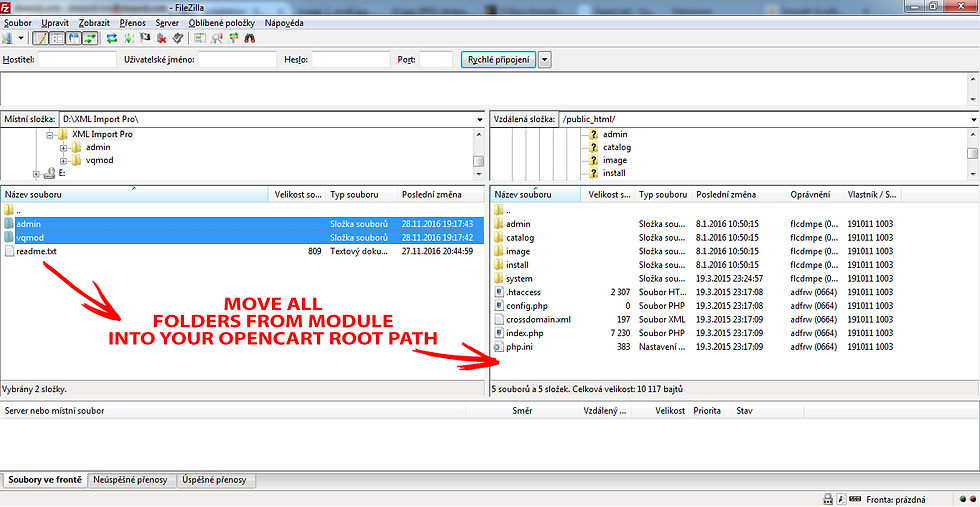Open the Server menu

click(167, 23)
